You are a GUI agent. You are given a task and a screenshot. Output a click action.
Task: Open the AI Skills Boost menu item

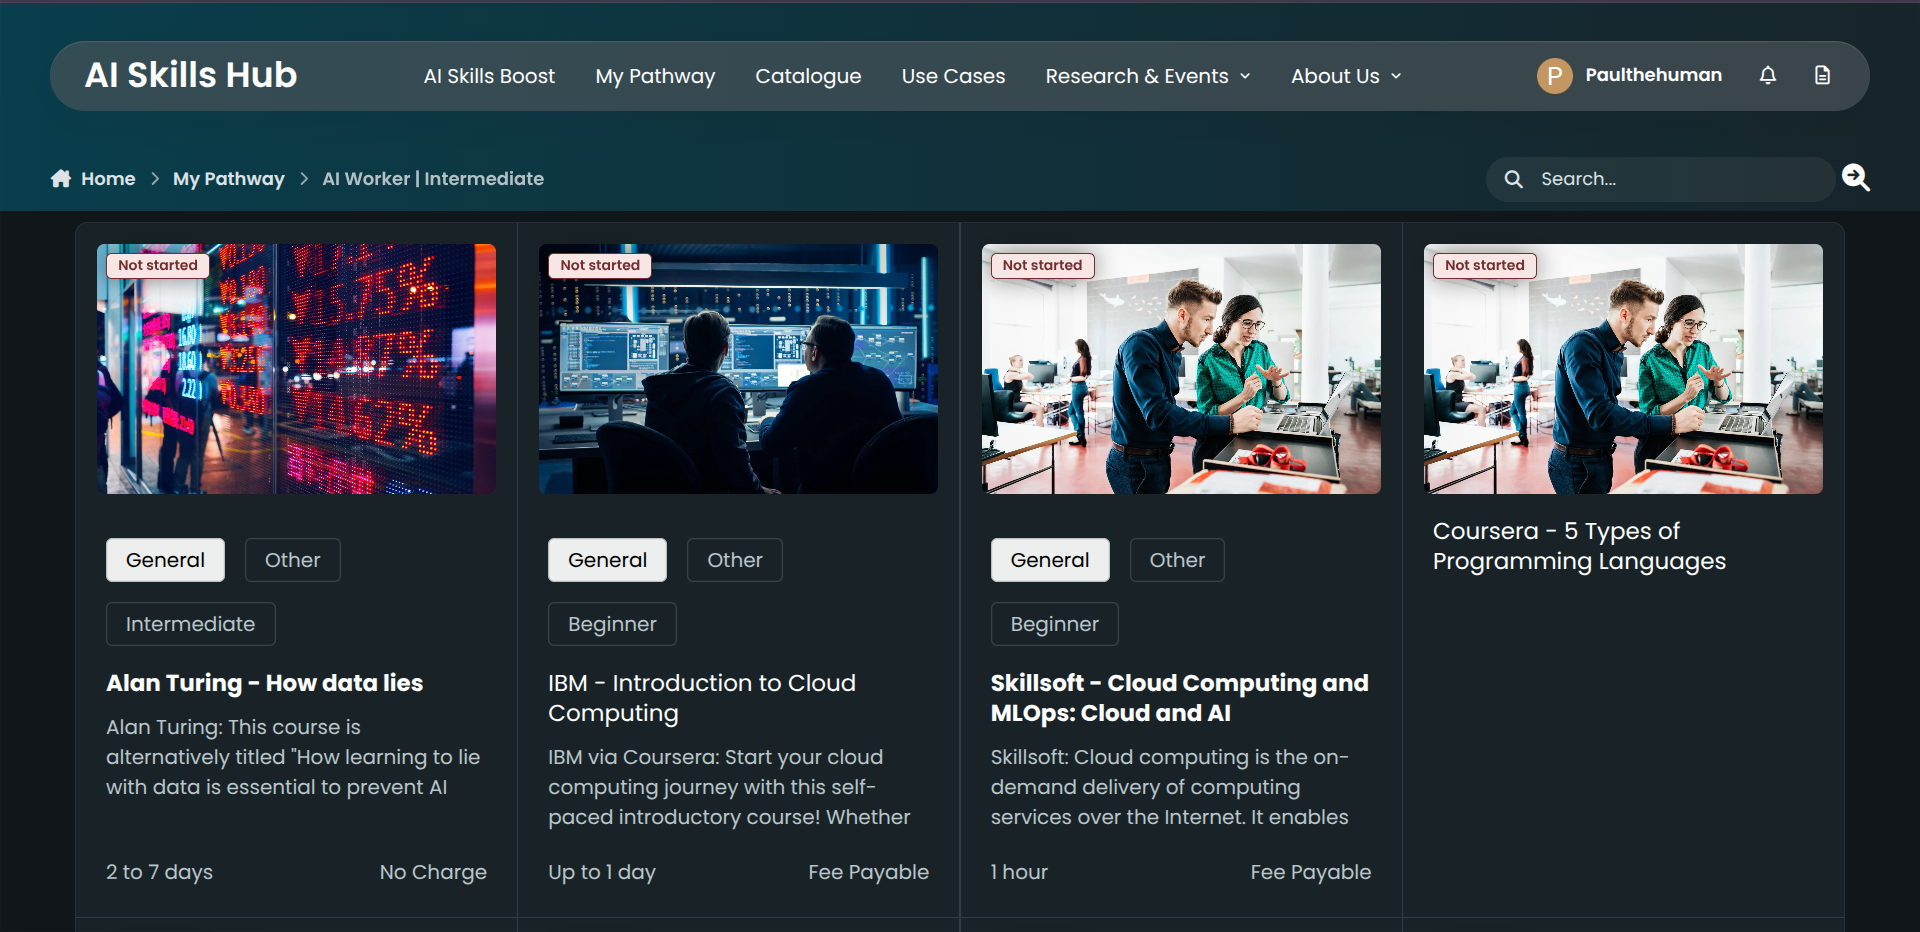point(489,76)
